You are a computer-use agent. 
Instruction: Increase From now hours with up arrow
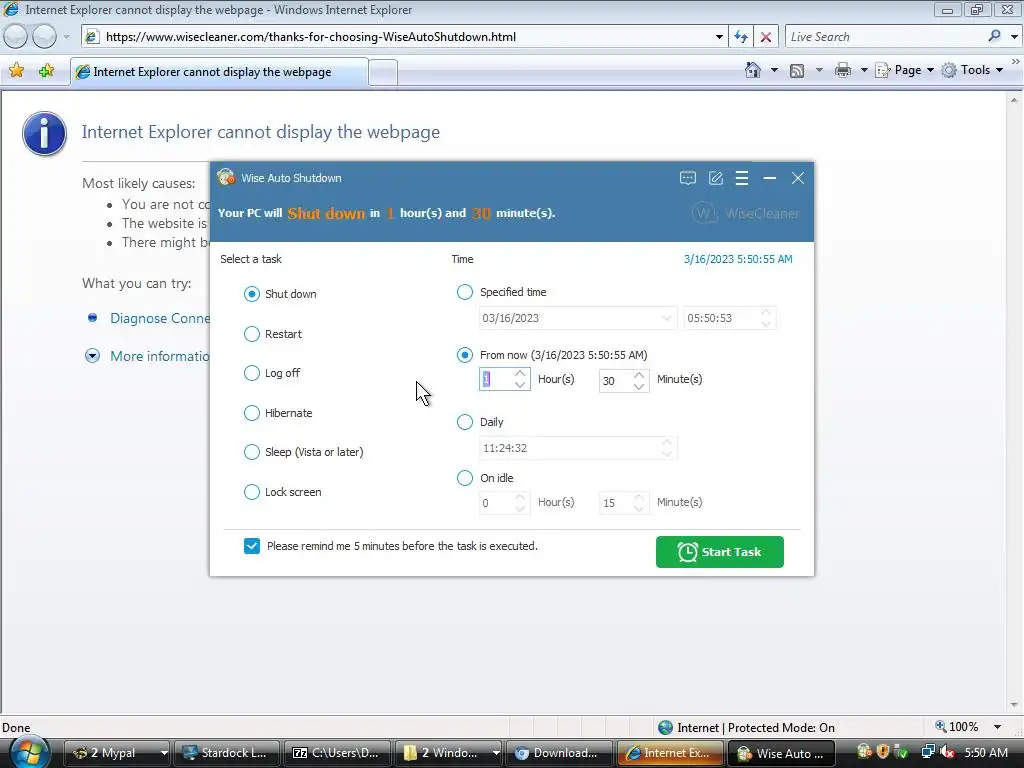520,374
